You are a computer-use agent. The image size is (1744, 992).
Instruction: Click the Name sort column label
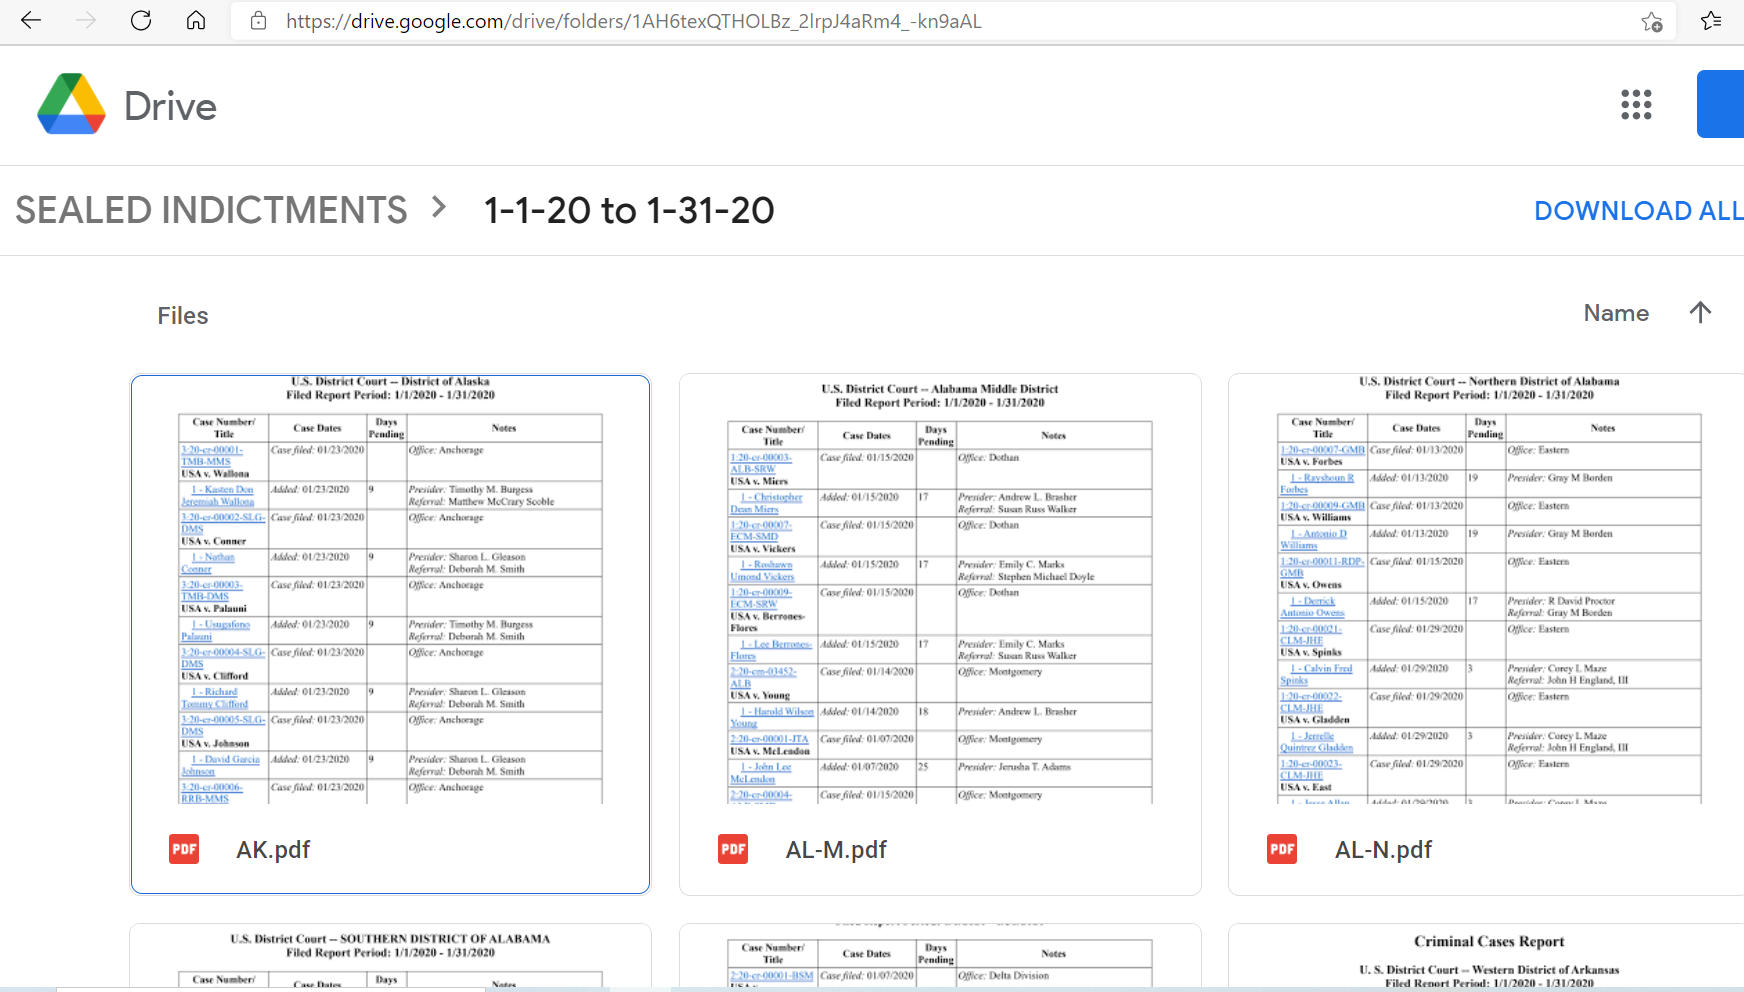1616,313
